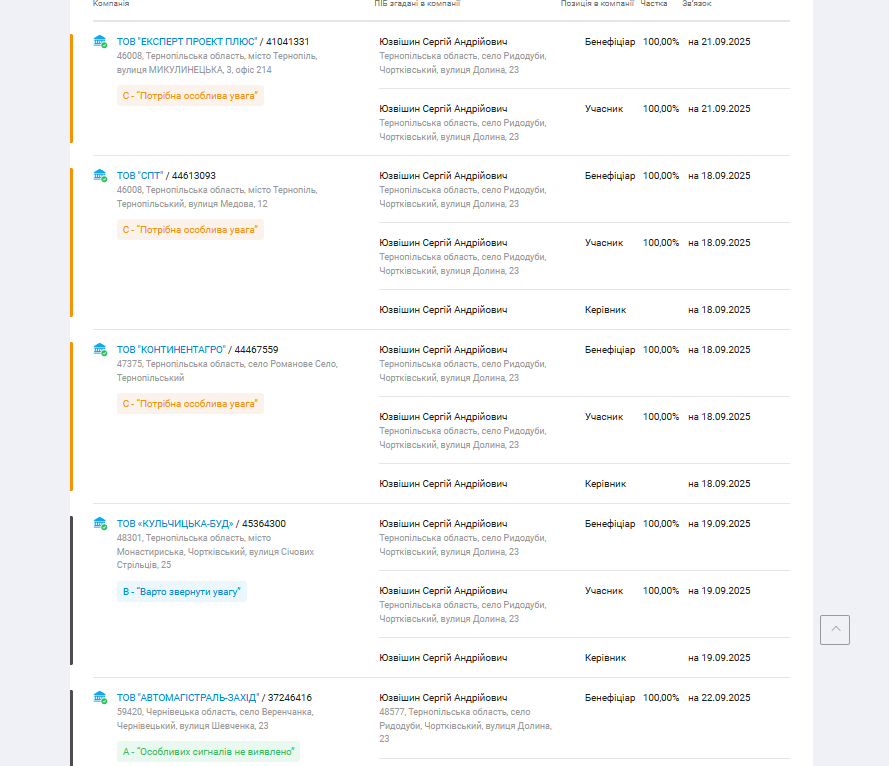
Task: Click the "Потрібна особлива увага" badge under СПТ
Action: (190, 230)
